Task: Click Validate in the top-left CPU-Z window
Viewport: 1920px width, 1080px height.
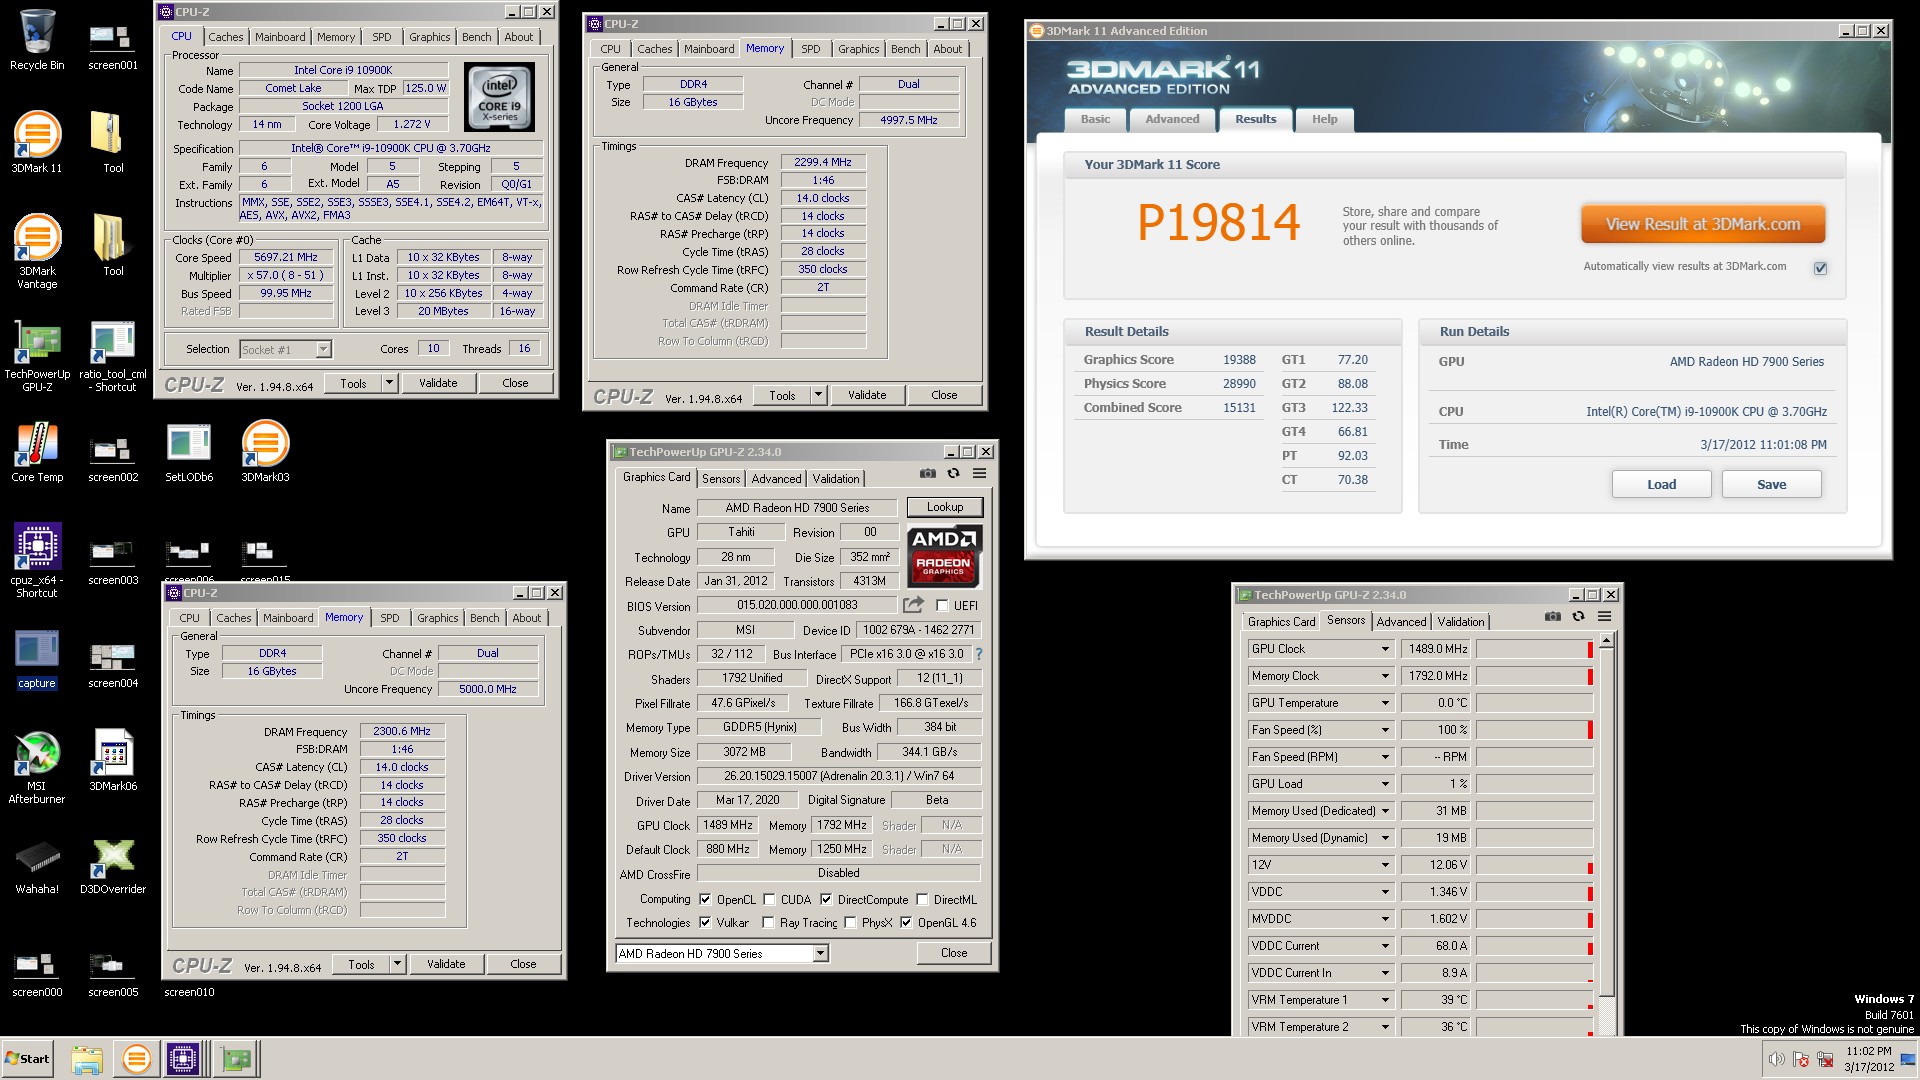Action: [x=438, y=383]
